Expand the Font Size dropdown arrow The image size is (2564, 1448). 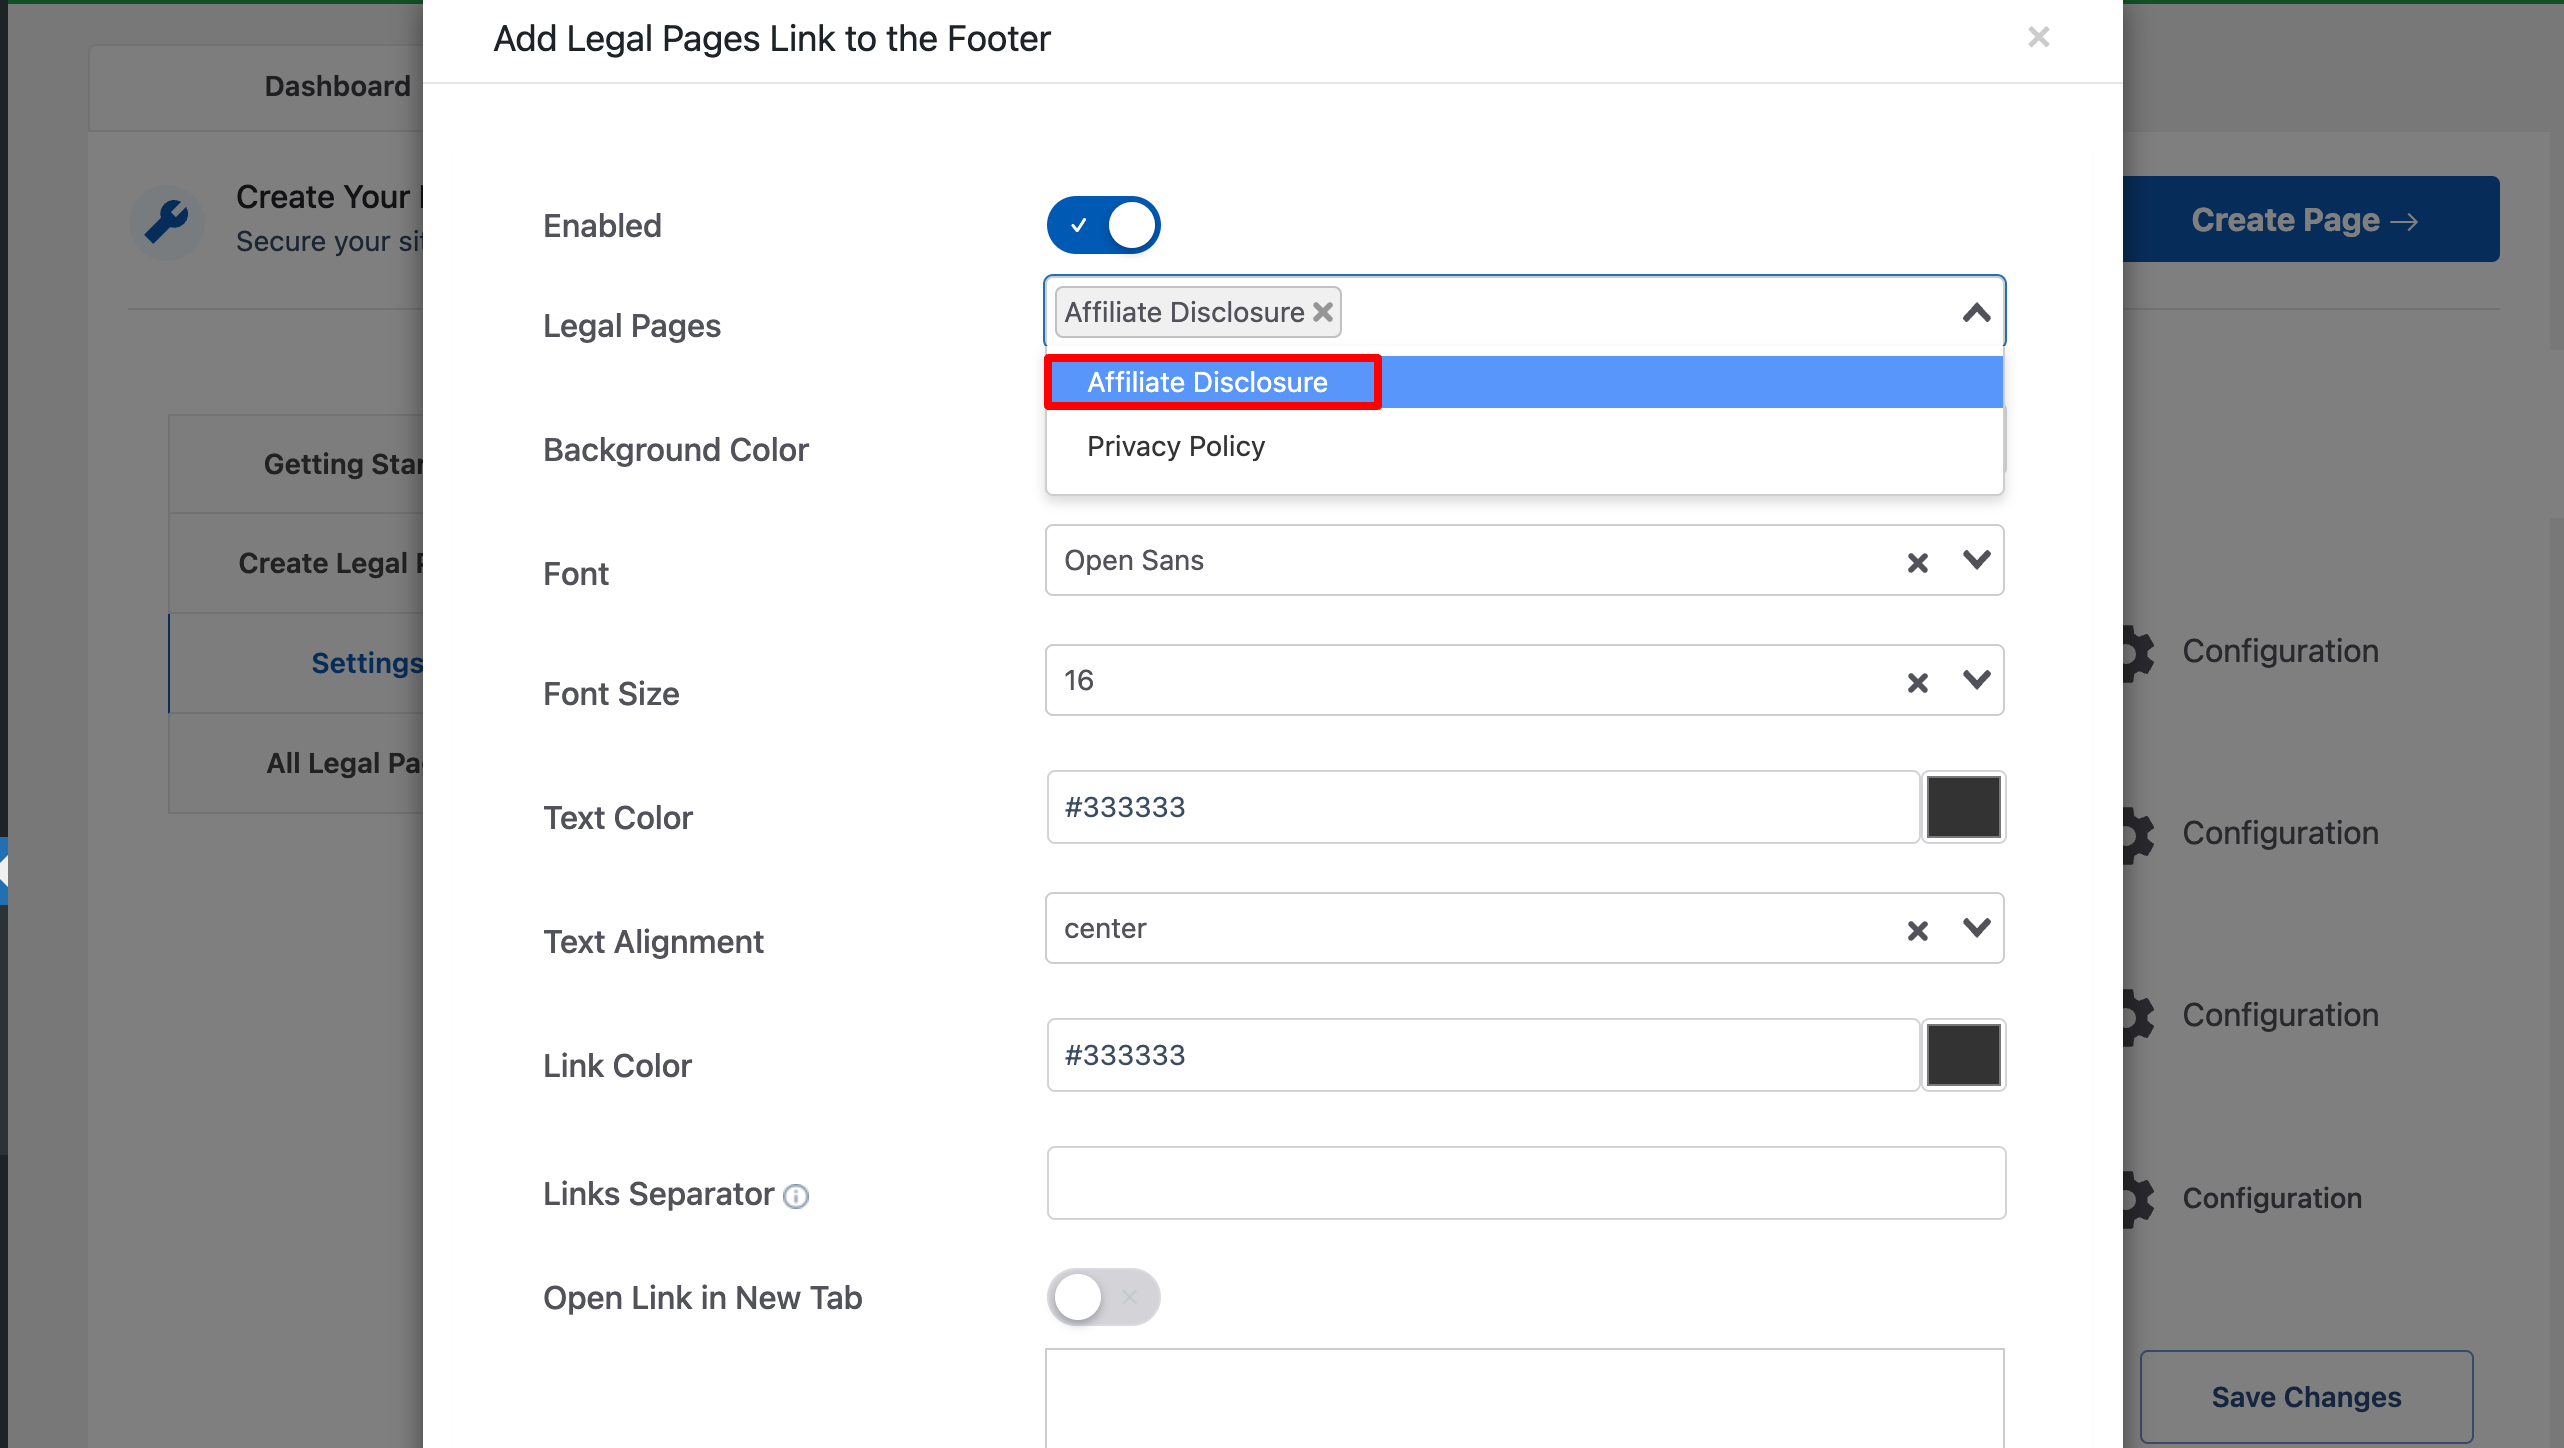[1976, 680]
